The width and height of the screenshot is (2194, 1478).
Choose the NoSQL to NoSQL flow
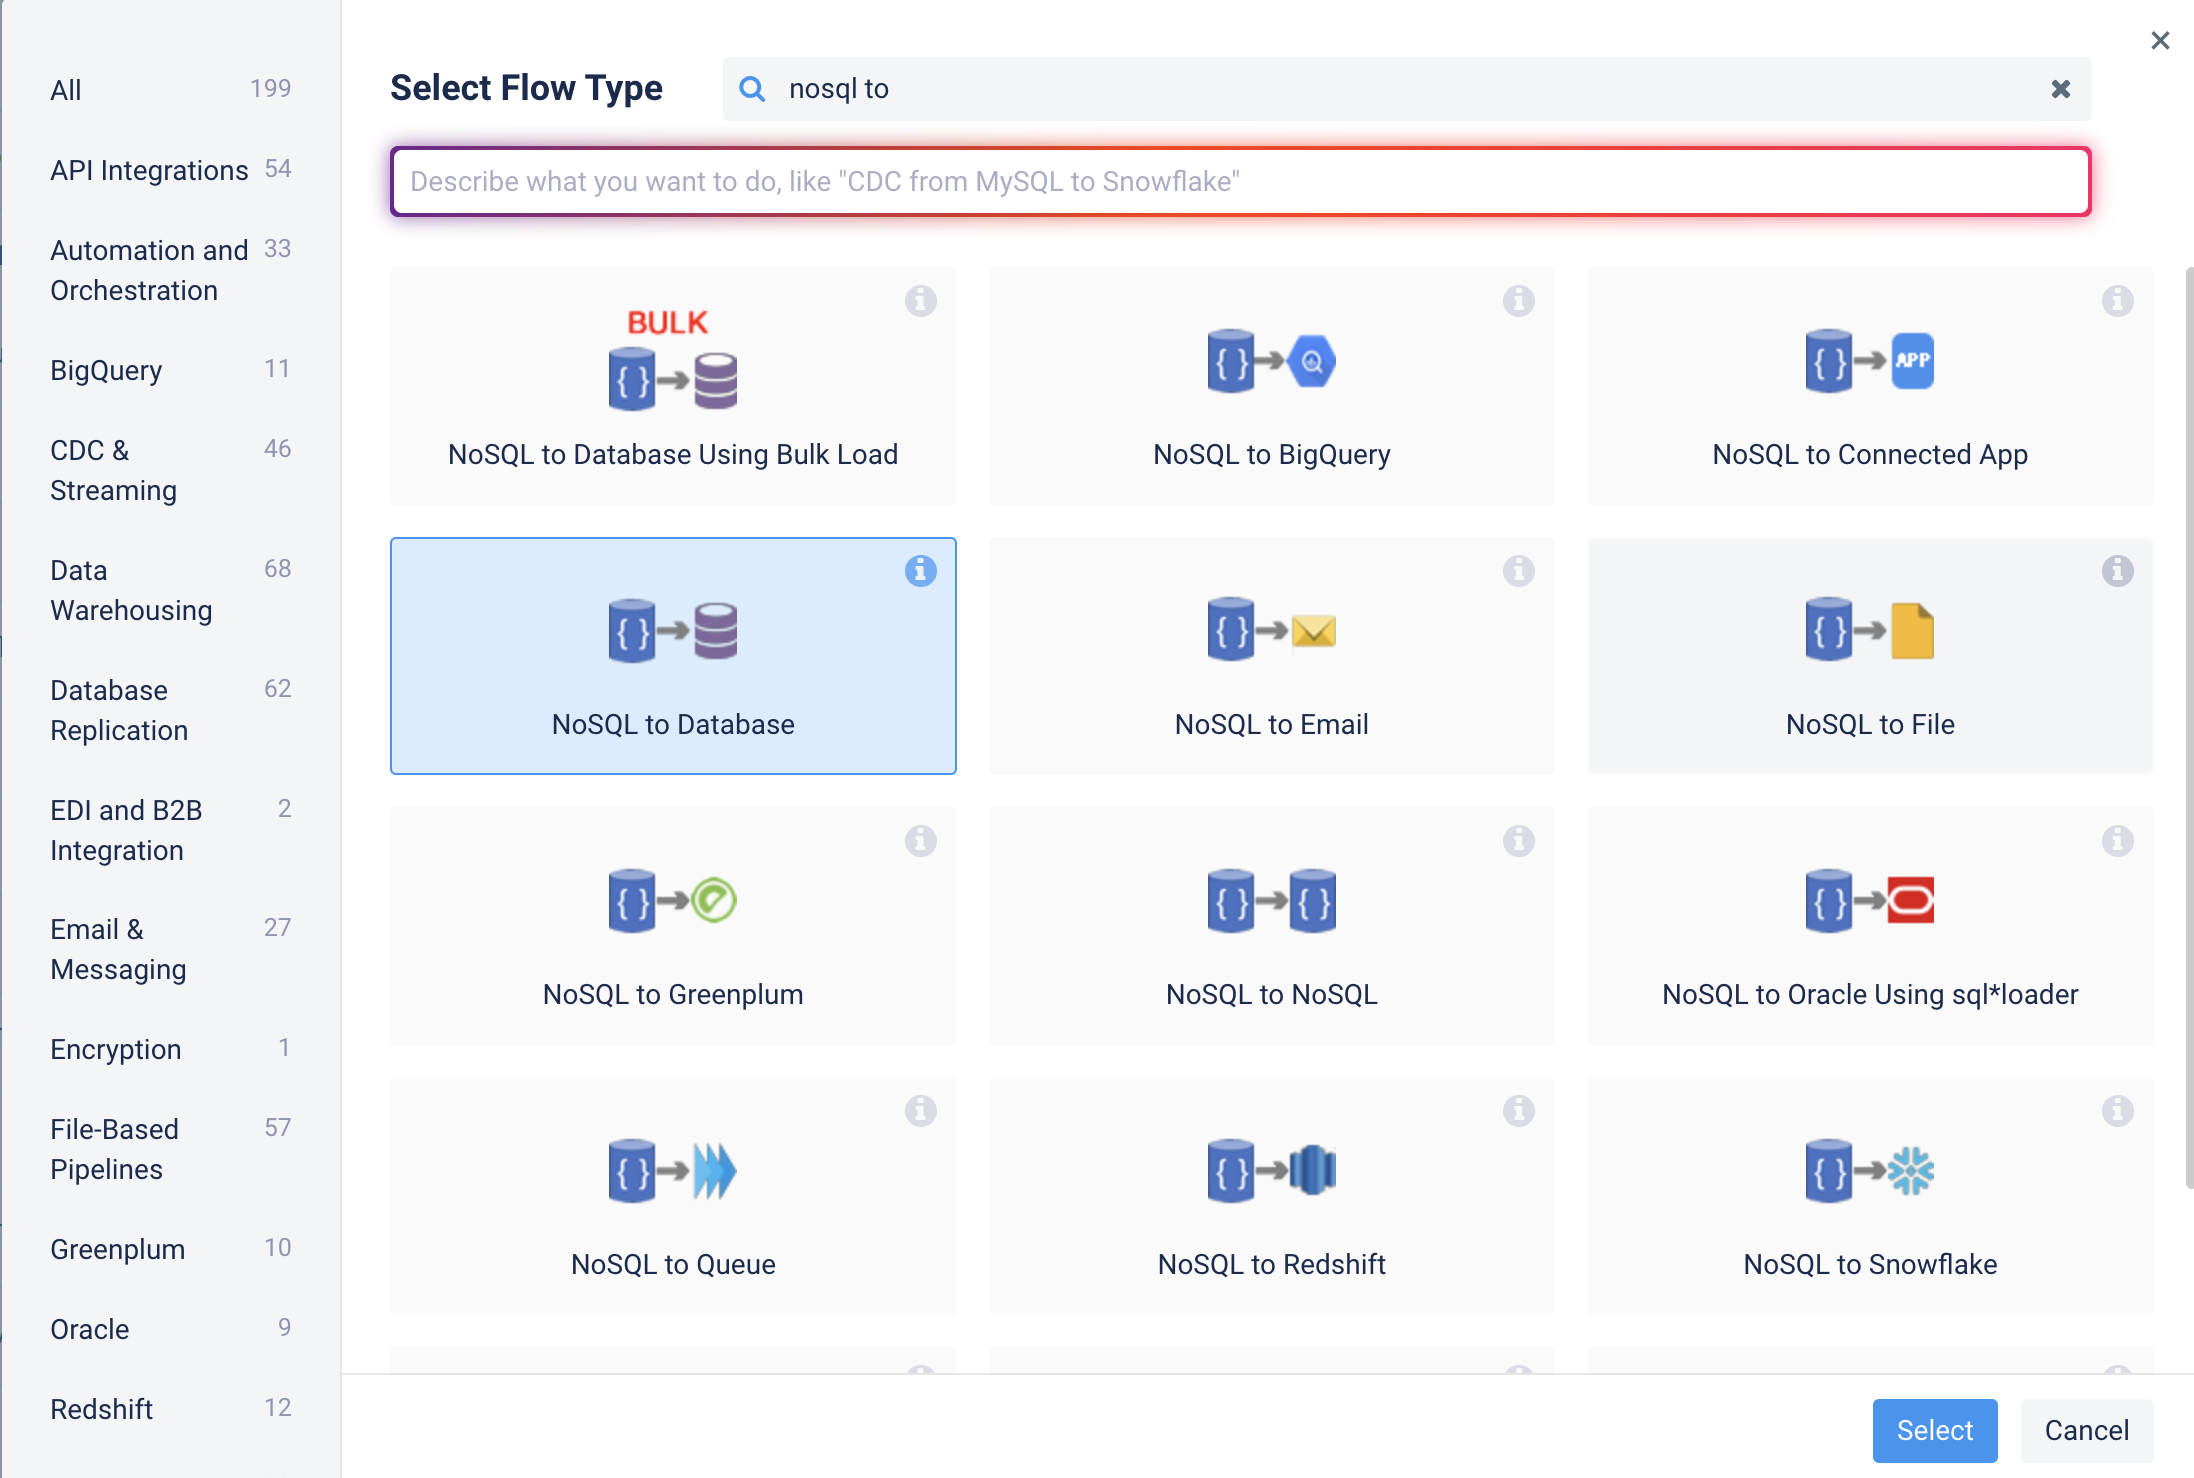coord(1271,926)
